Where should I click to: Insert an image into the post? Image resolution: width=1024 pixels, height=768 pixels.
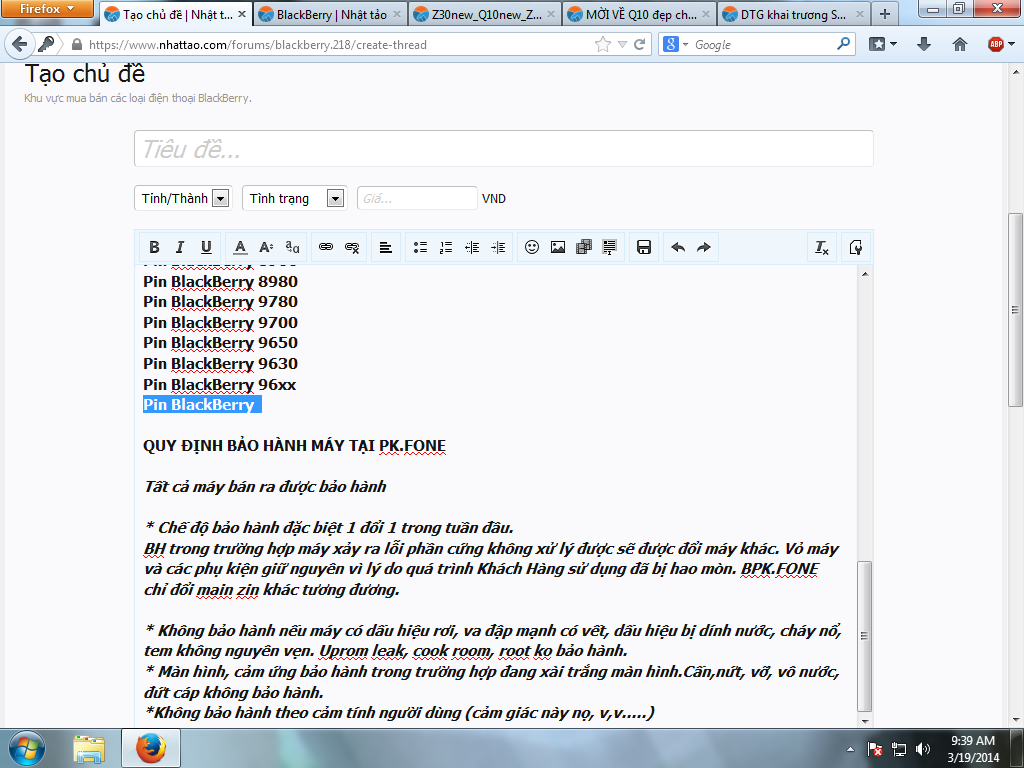coord(558,247)
